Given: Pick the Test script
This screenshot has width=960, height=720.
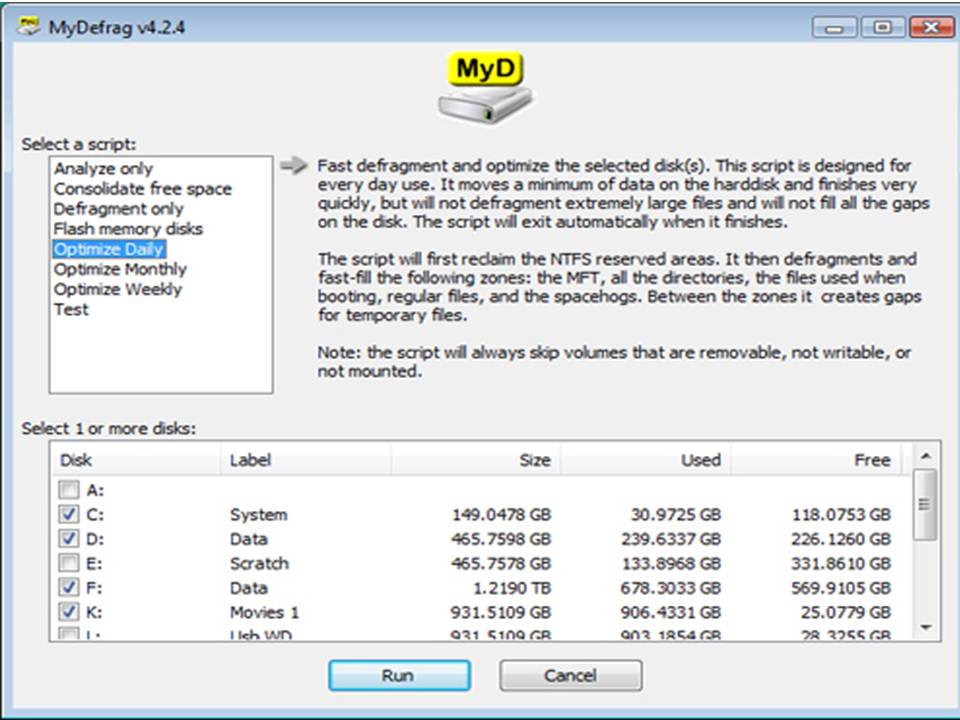Looking at the screenshot, I should 71,309.
